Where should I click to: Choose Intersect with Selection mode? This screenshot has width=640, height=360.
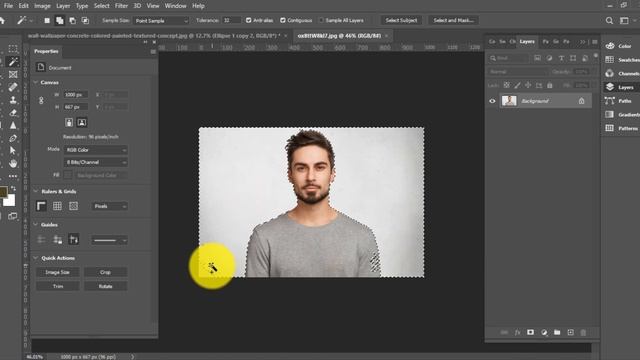pyautogui.click(x=85, y=20)
